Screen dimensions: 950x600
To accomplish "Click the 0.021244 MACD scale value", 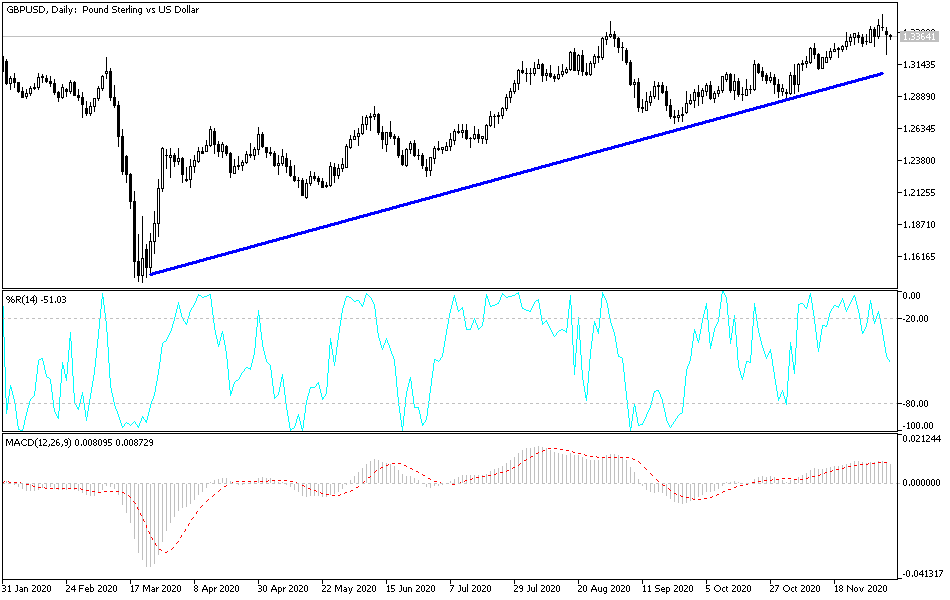I will 922,439.
